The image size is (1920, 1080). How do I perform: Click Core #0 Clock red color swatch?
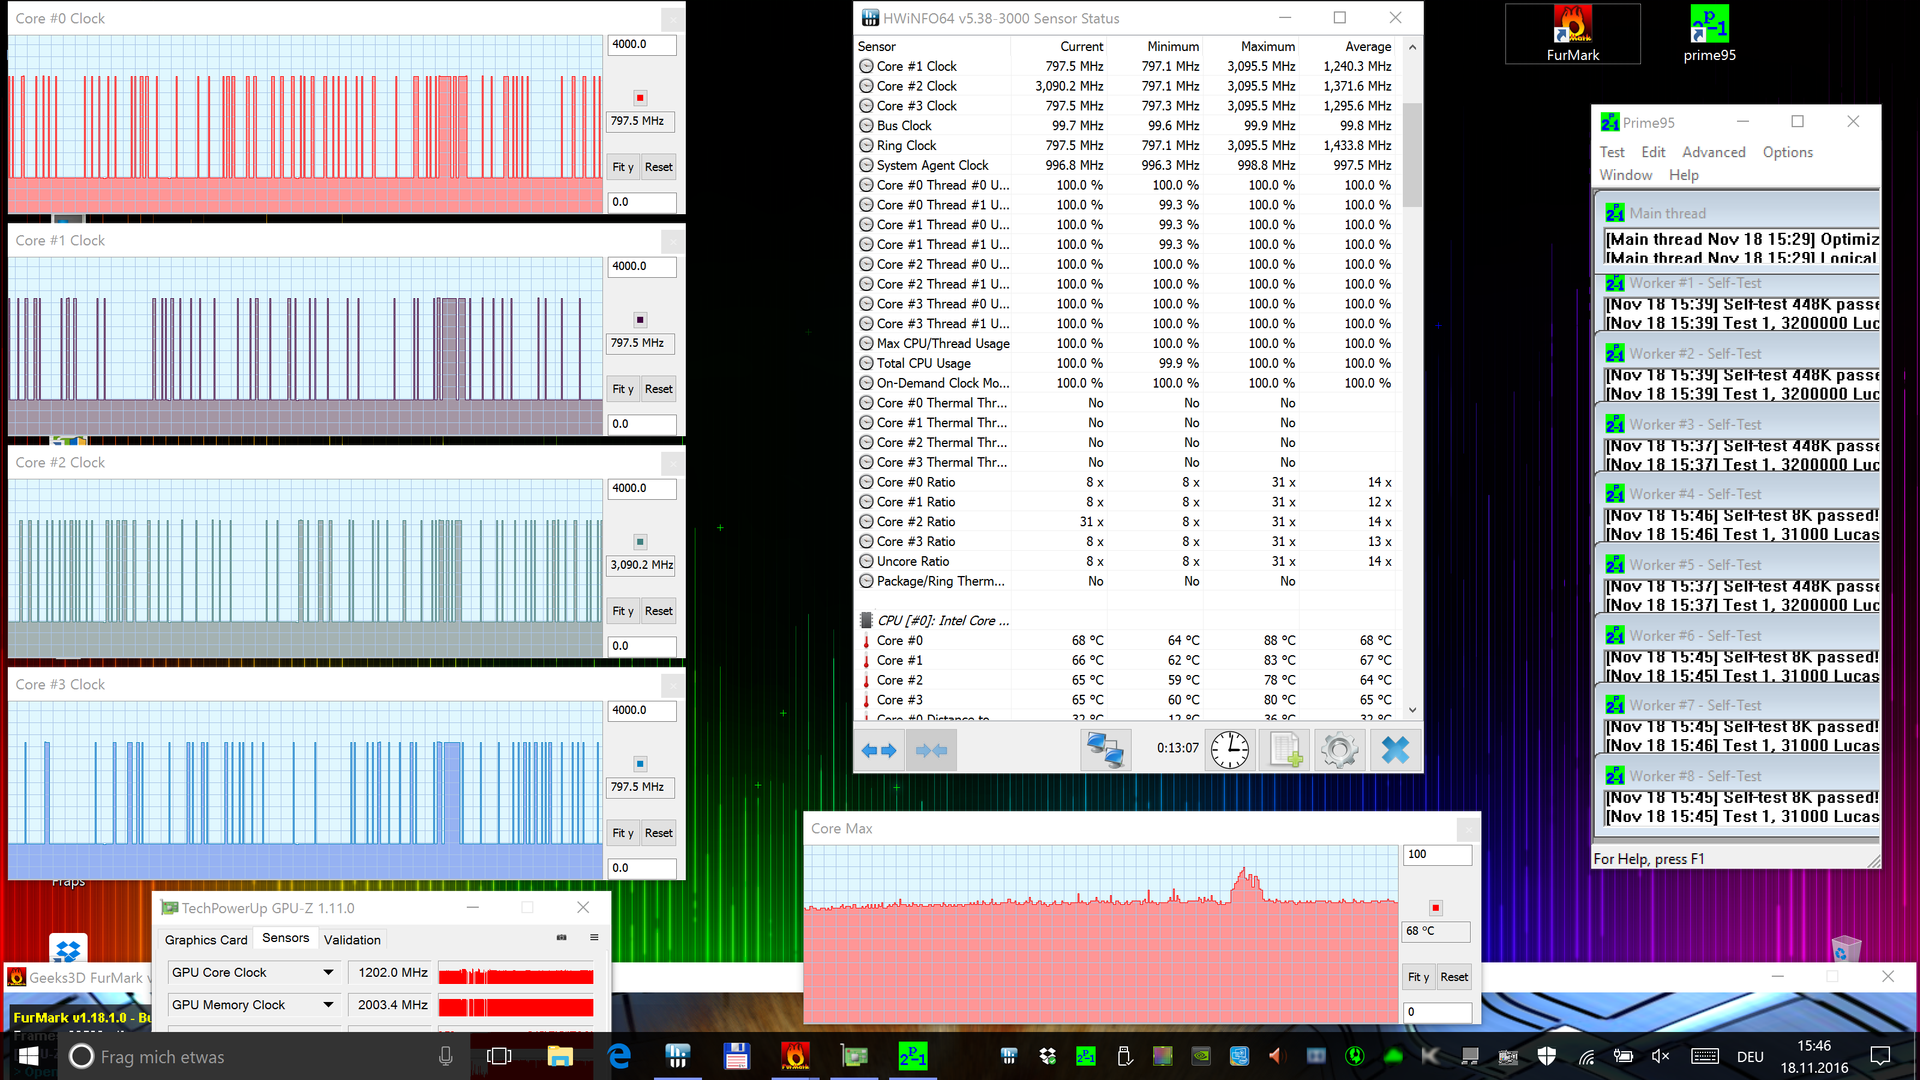(x=640, y=98)
